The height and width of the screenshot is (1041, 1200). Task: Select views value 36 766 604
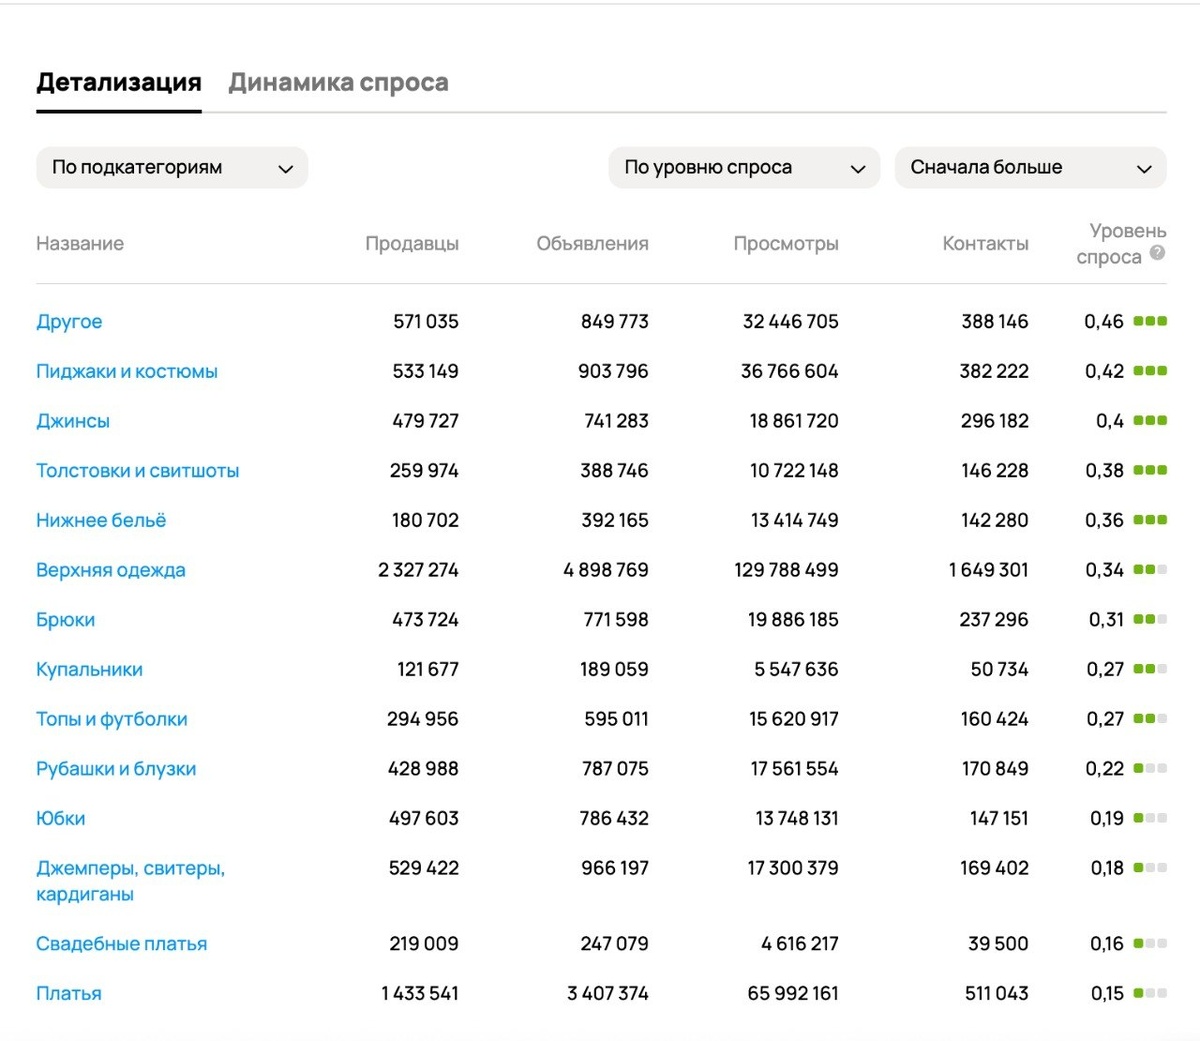[x=789, y=372]
